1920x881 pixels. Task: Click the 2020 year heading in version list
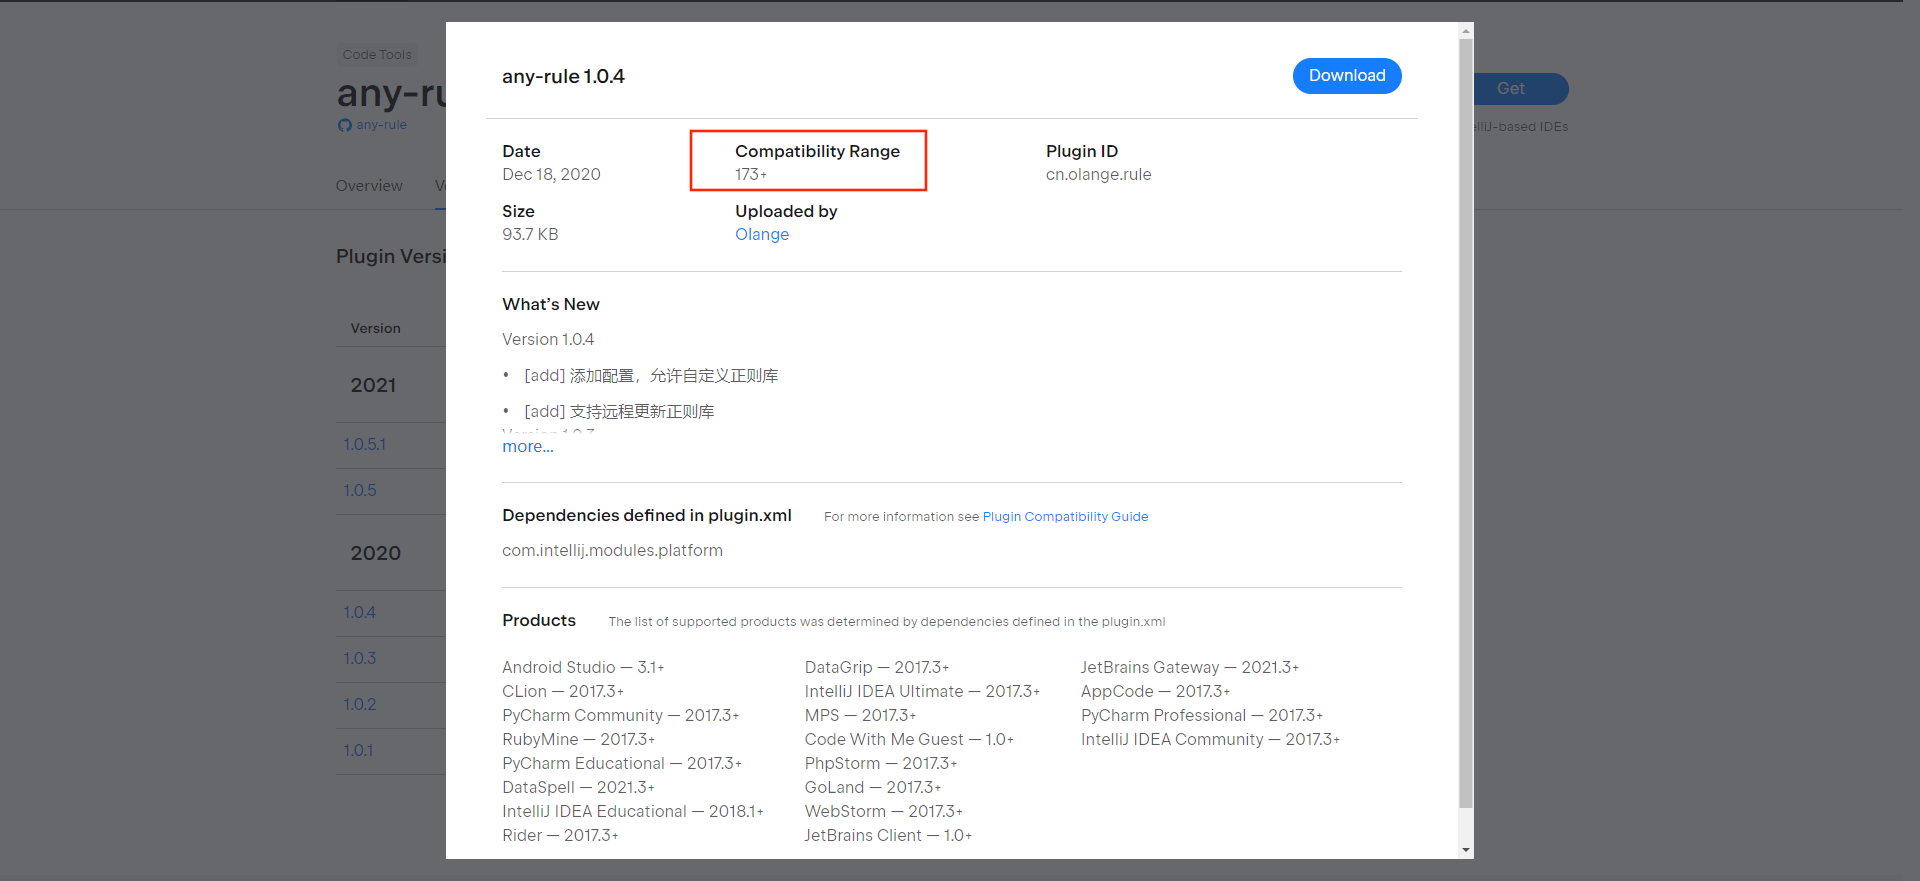coord(375,553)
